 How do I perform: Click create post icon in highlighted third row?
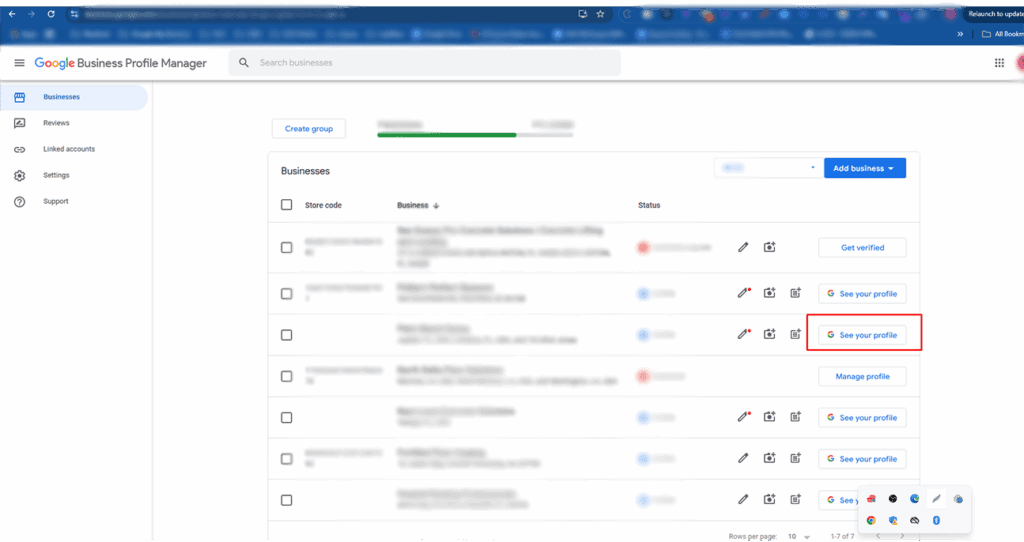point(795,335)
